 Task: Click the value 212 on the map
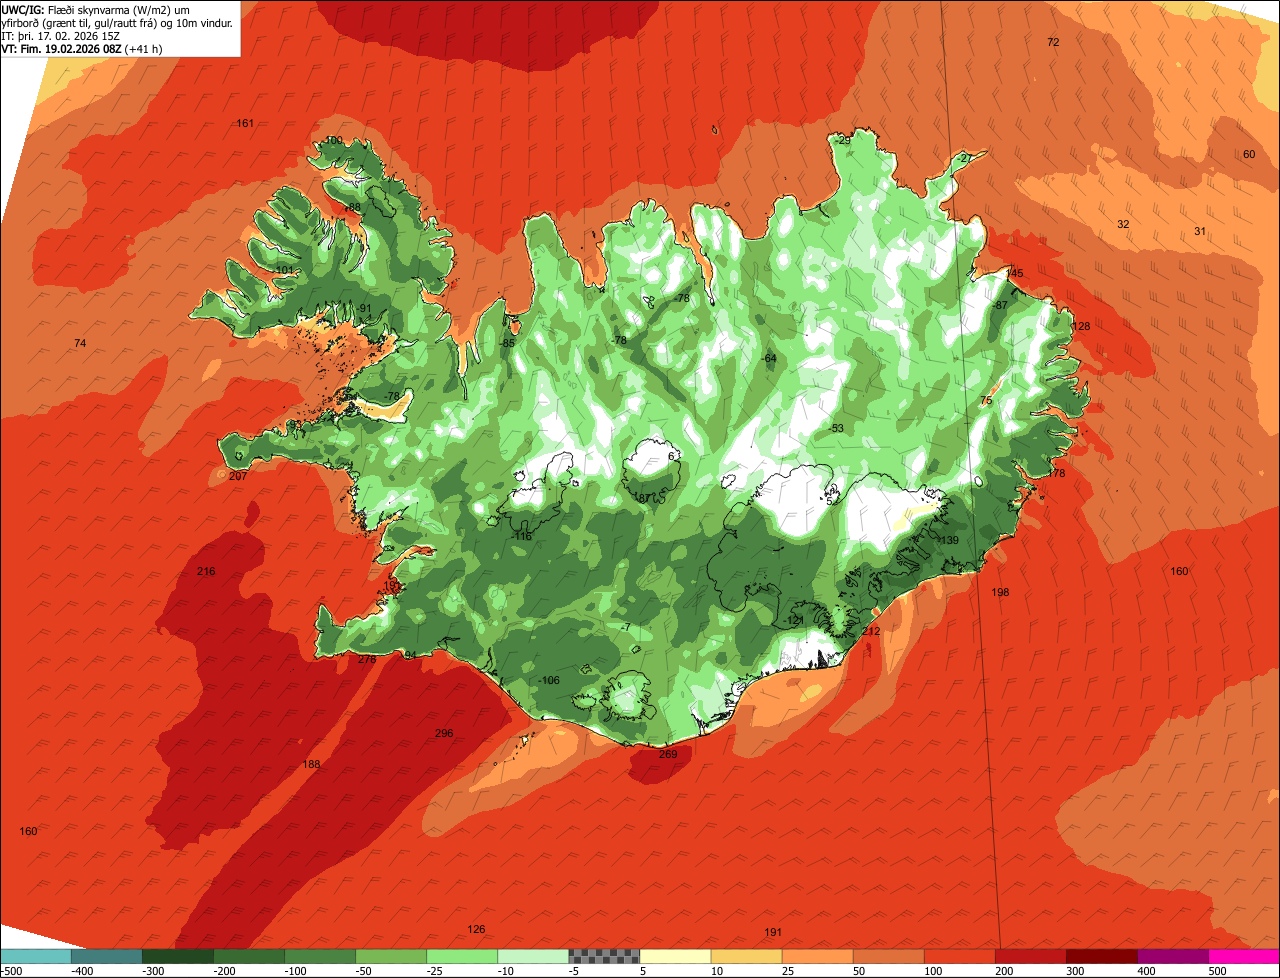[871, 631]
